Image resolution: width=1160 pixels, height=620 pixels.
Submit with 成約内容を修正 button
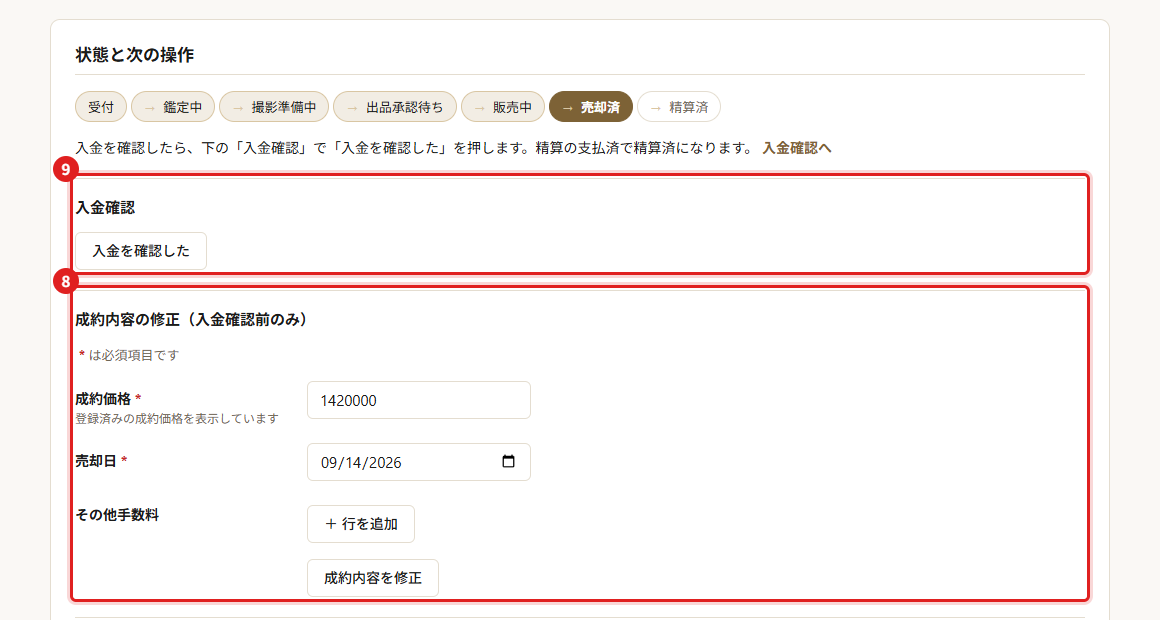pos(373,578)
